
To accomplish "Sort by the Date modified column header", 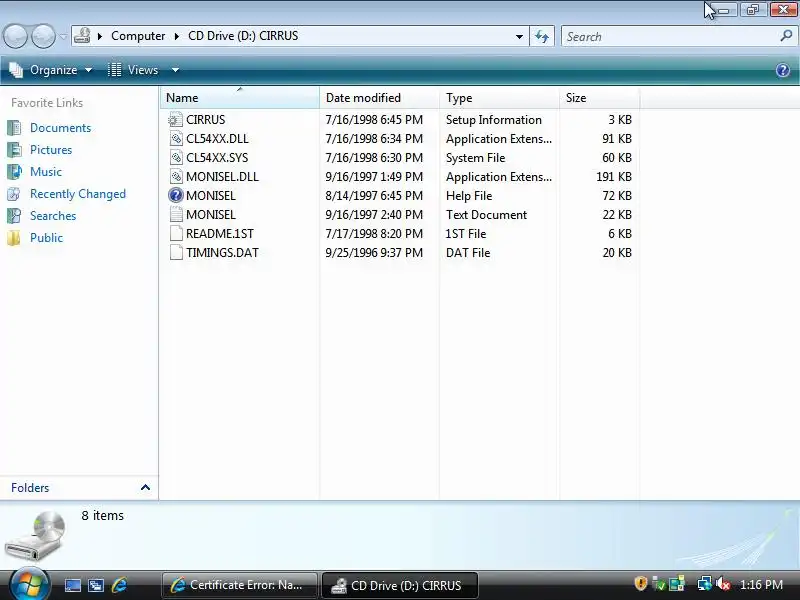I will [380, 97].
